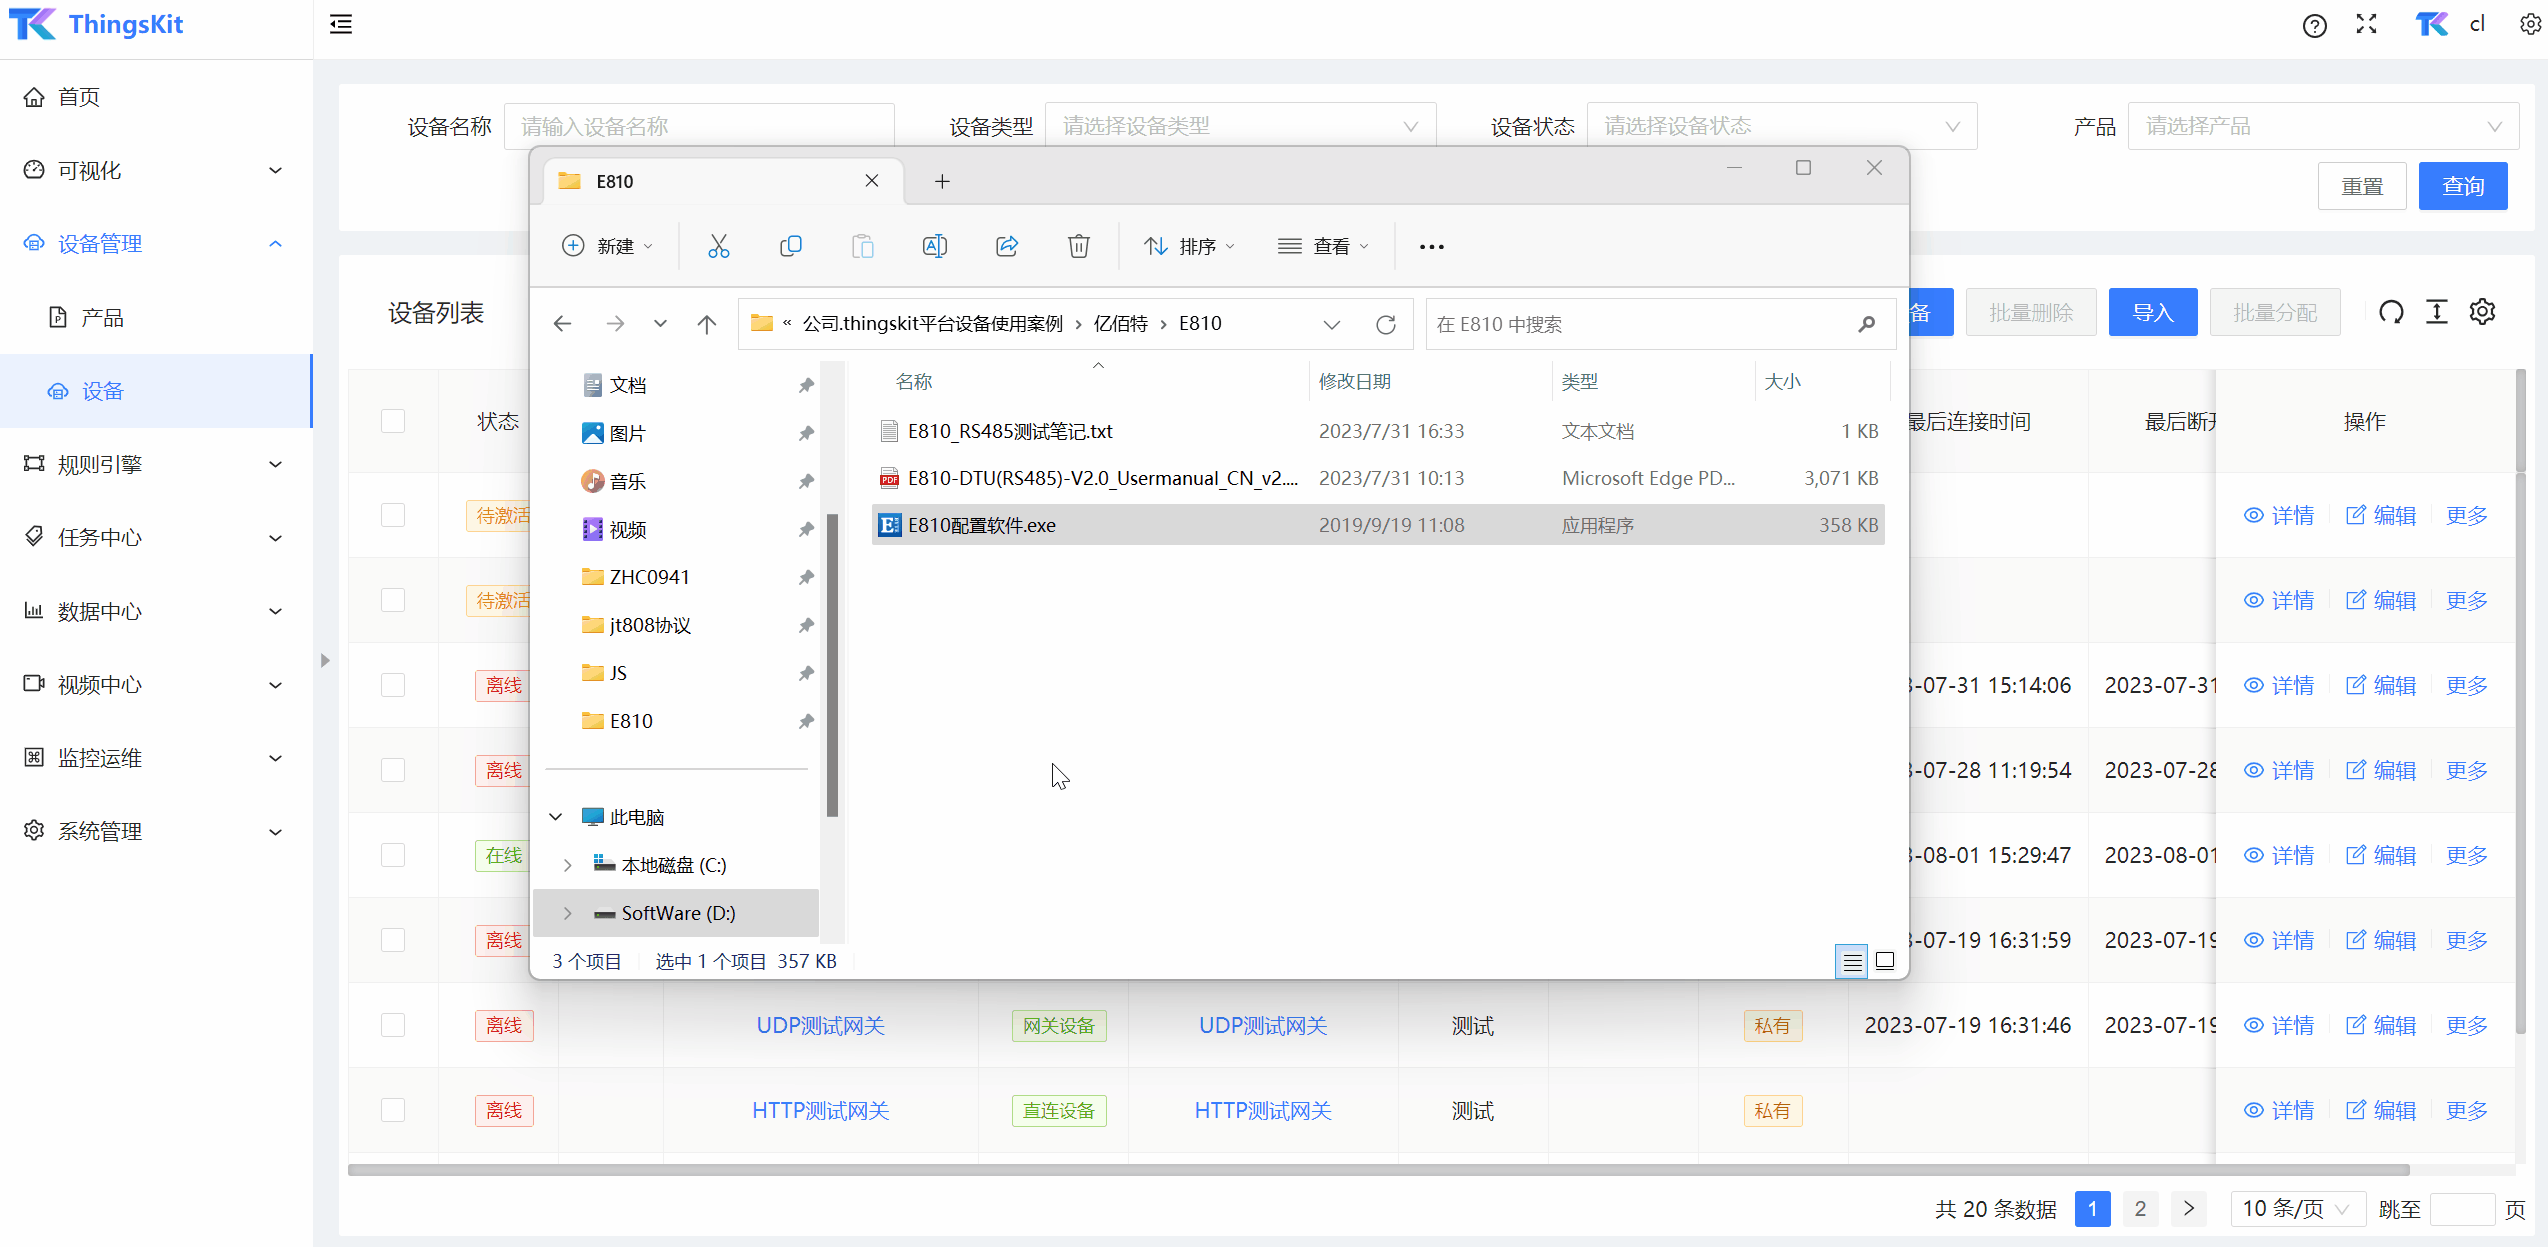The height and width of the screenshot is (1247, 2548).
Task: Click the 导入 import button
Action: coord(2153,312)
